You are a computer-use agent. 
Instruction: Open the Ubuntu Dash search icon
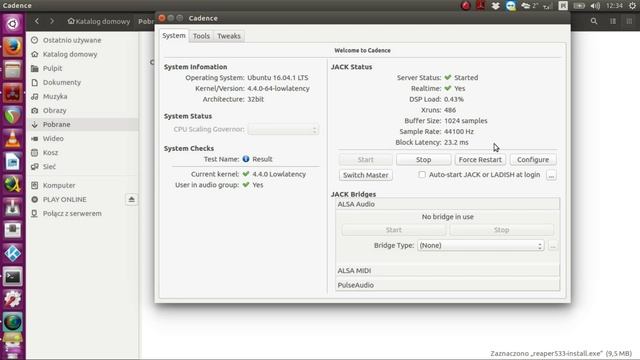[x=13, y=24]
